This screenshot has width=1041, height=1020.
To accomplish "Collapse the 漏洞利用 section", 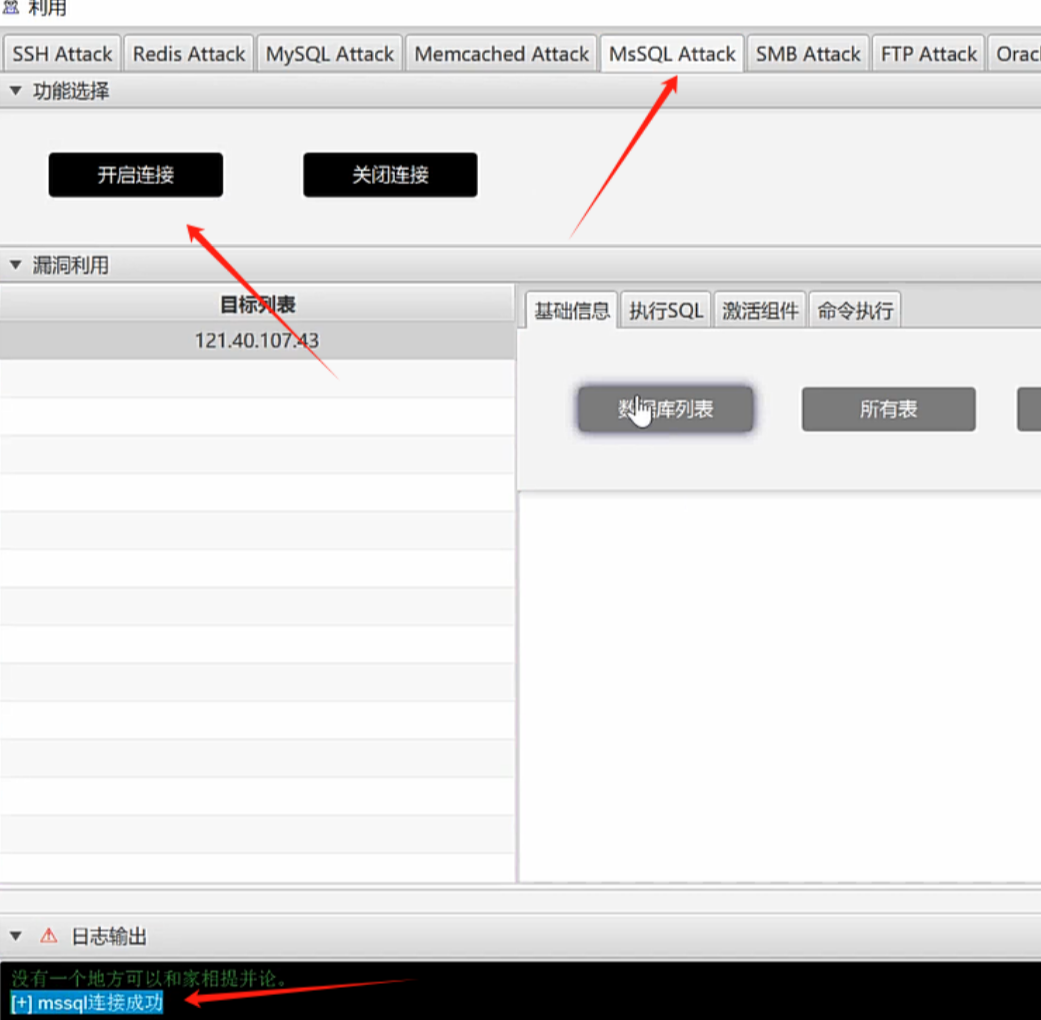I will 15,265.
